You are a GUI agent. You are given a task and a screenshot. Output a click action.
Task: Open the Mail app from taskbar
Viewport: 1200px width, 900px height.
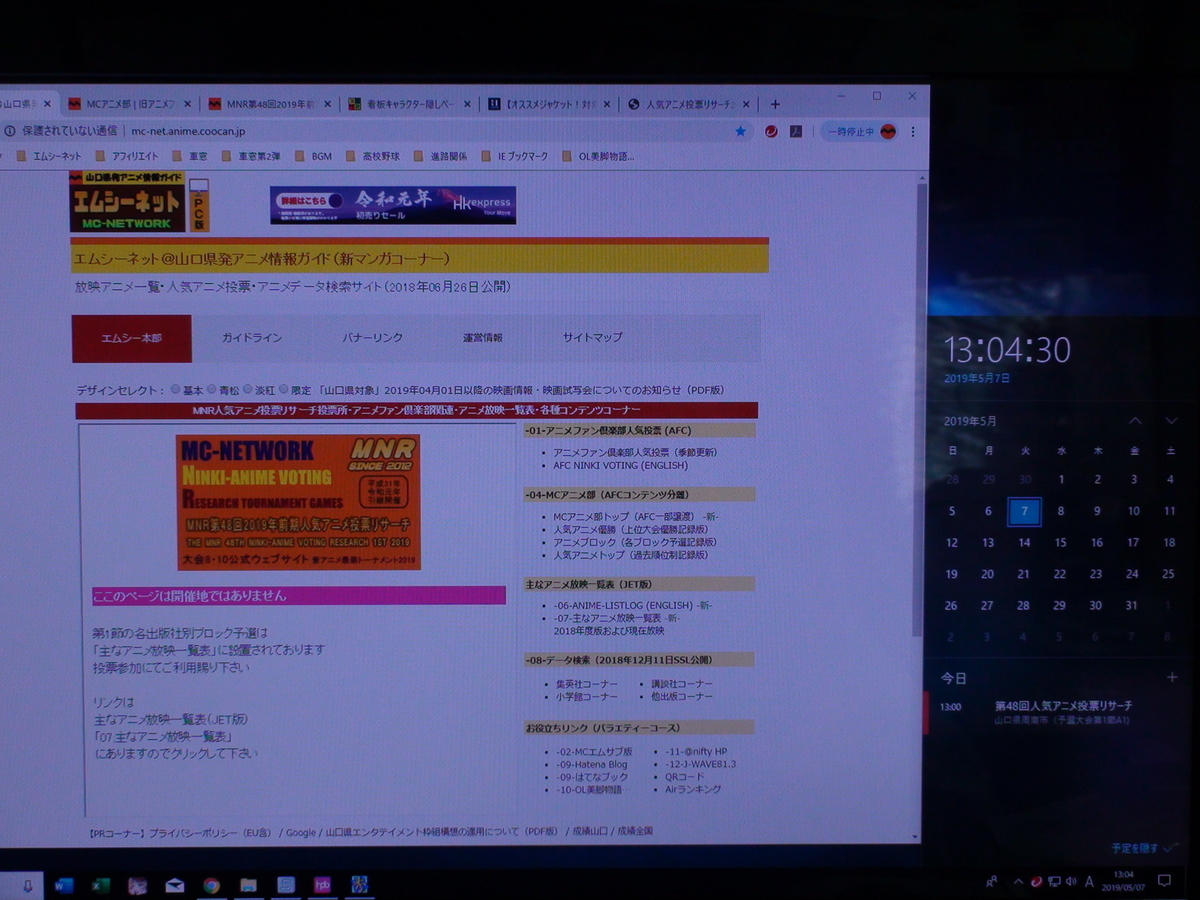tap(175, 884)
